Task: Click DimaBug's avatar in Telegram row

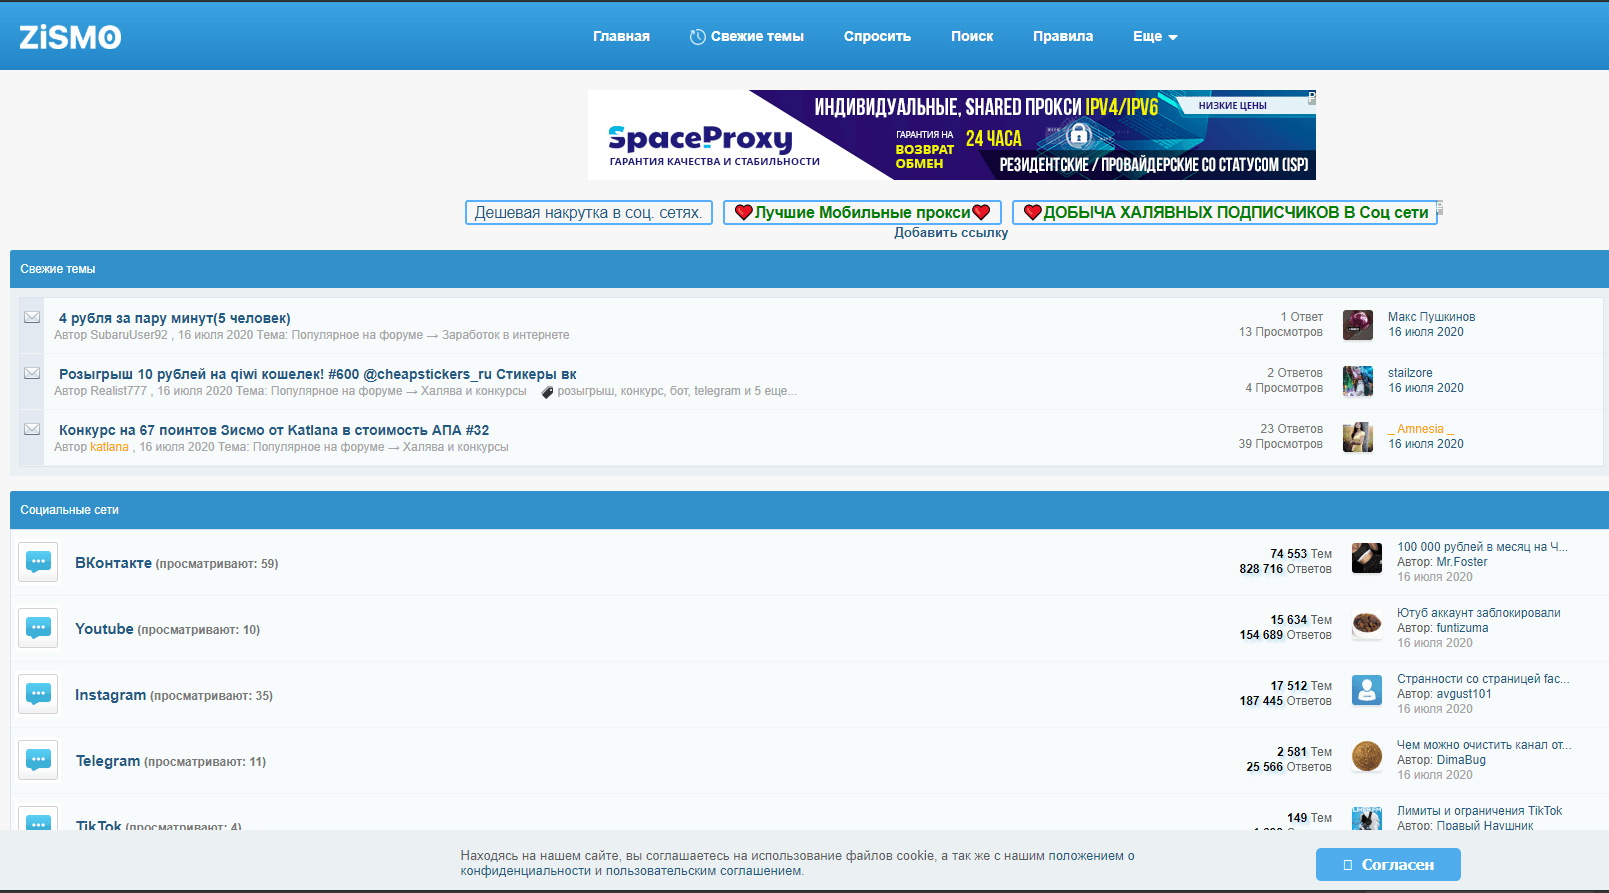Action: tap(1367, 756)
